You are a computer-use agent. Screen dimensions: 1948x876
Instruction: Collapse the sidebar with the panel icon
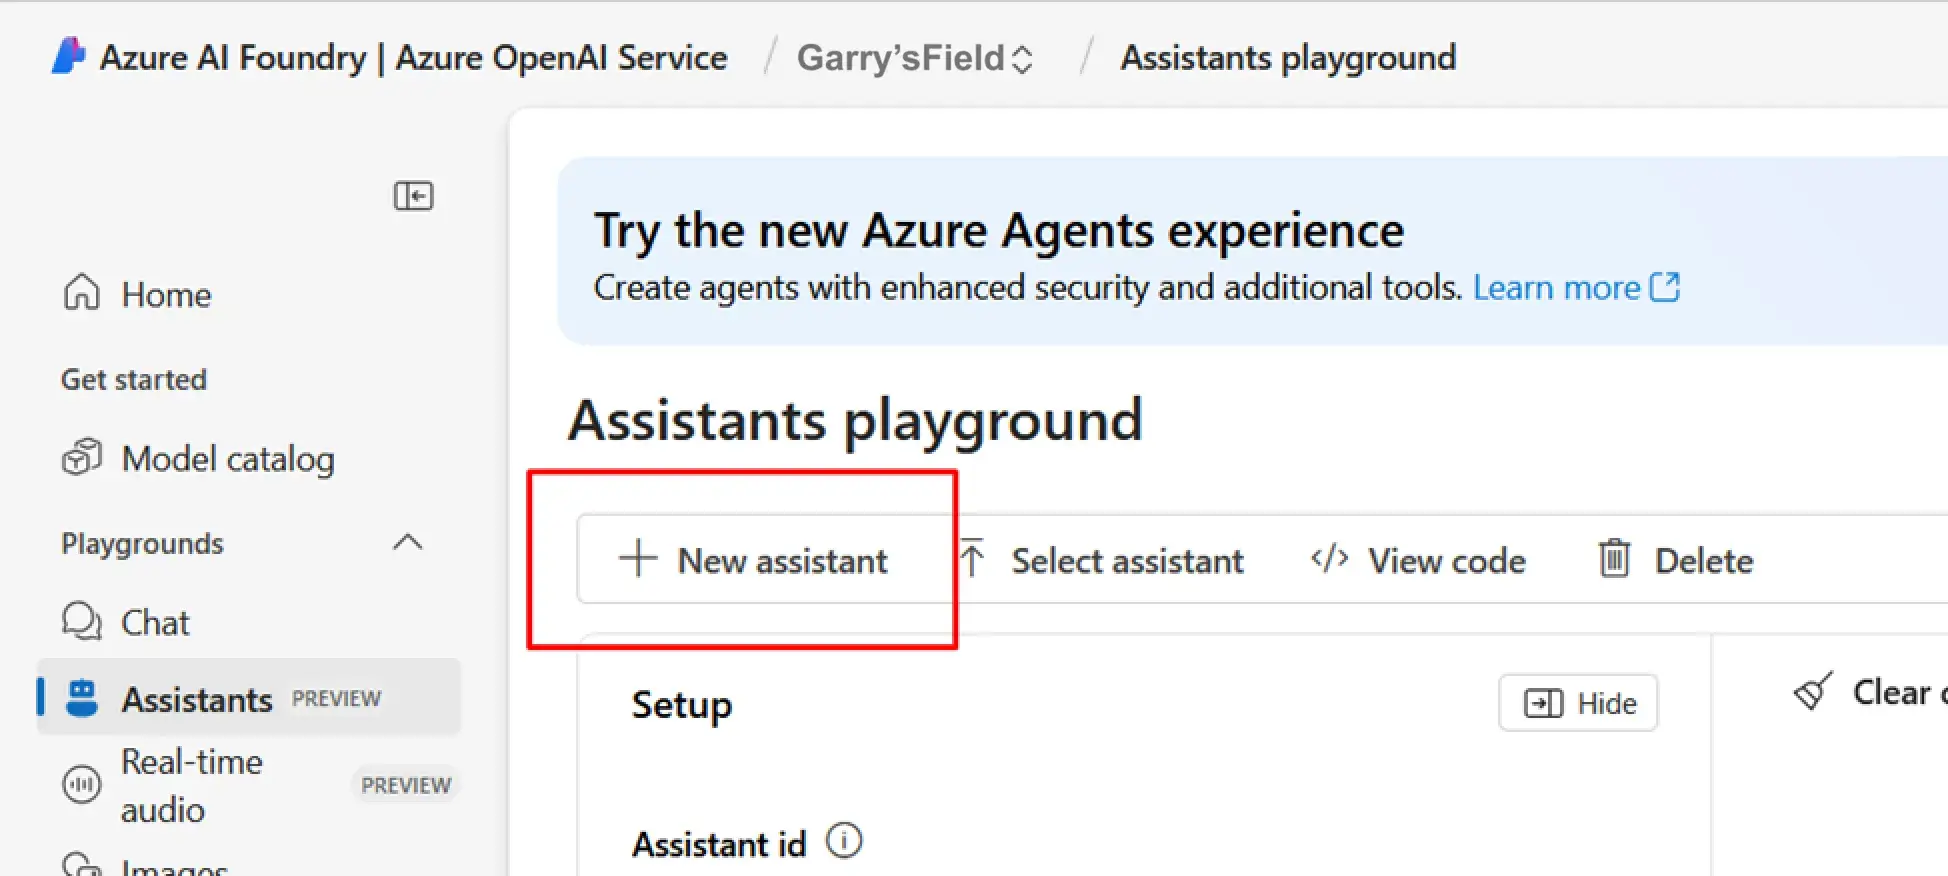[x=413, y=196]
